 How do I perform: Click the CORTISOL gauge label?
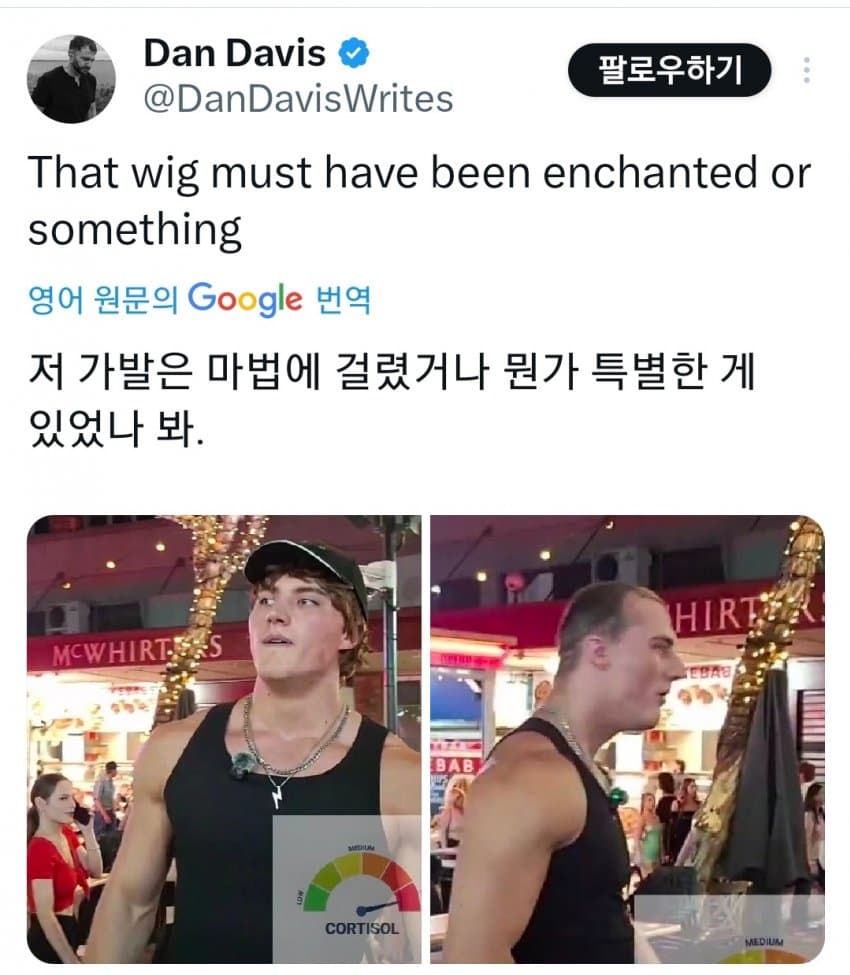click(361, 928)
